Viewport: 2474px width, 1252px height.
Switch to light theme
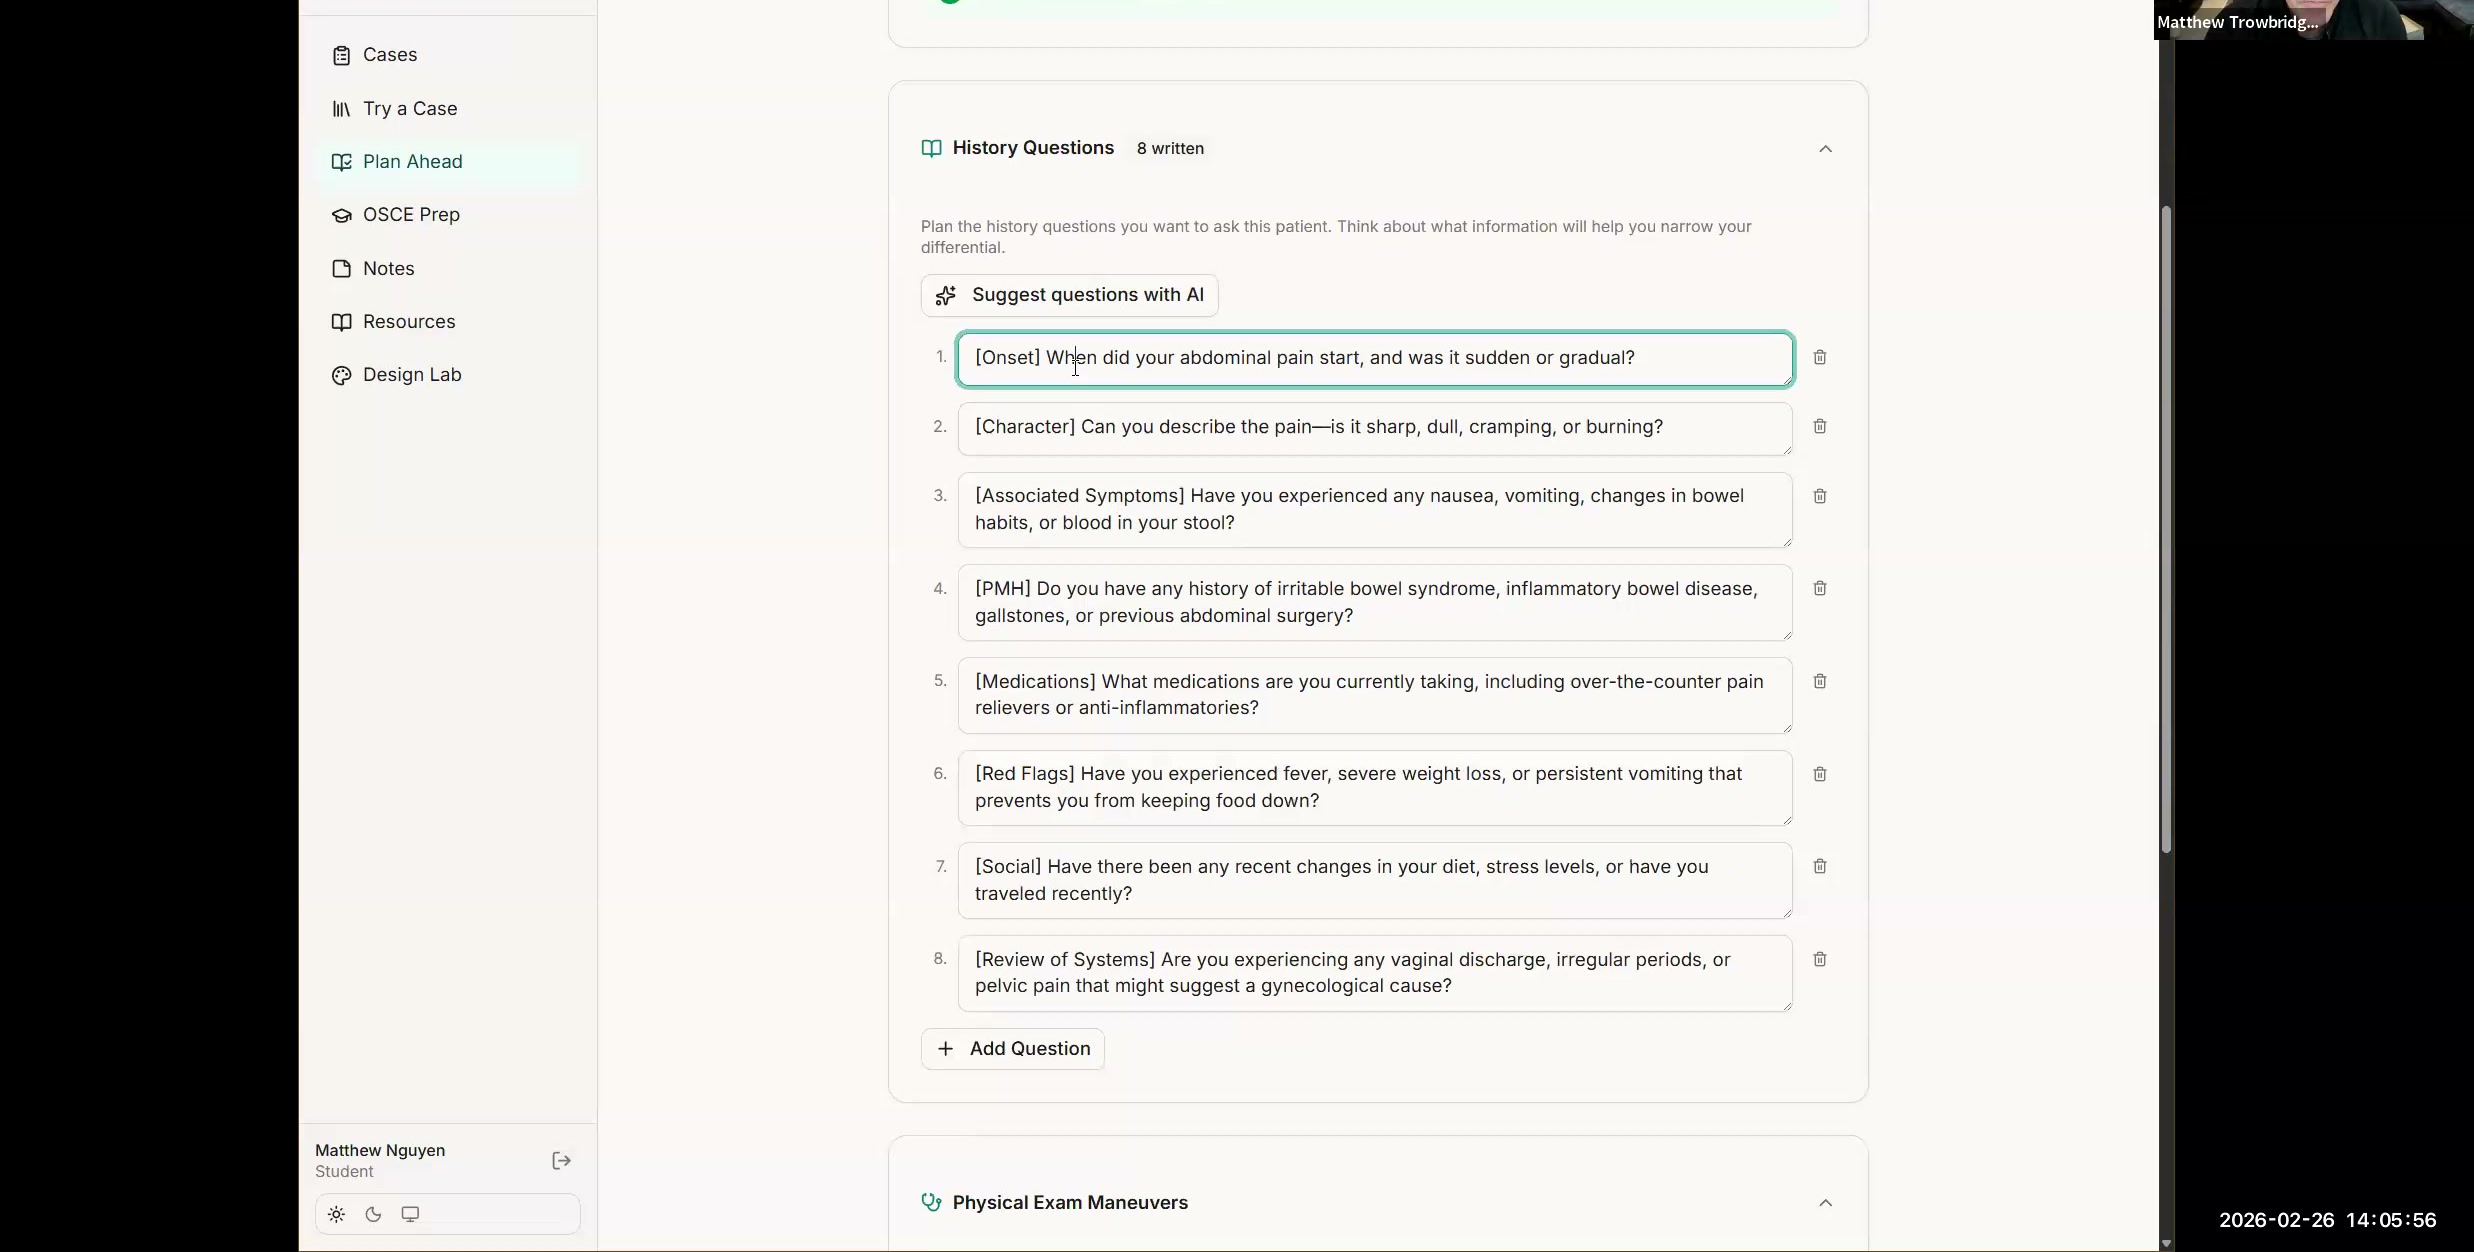335,1213
